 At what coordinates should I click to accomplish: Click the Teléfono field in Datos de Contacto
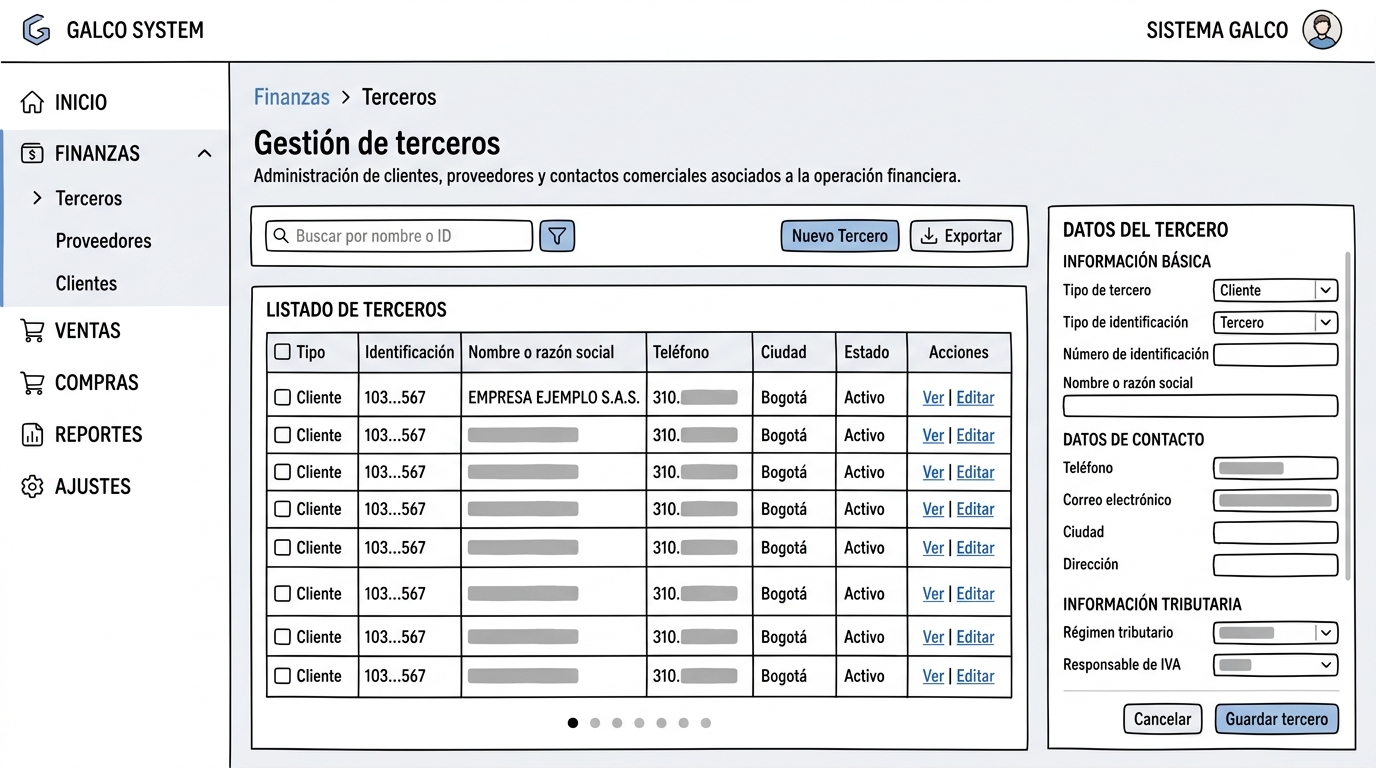click(x=1275, y=468)
